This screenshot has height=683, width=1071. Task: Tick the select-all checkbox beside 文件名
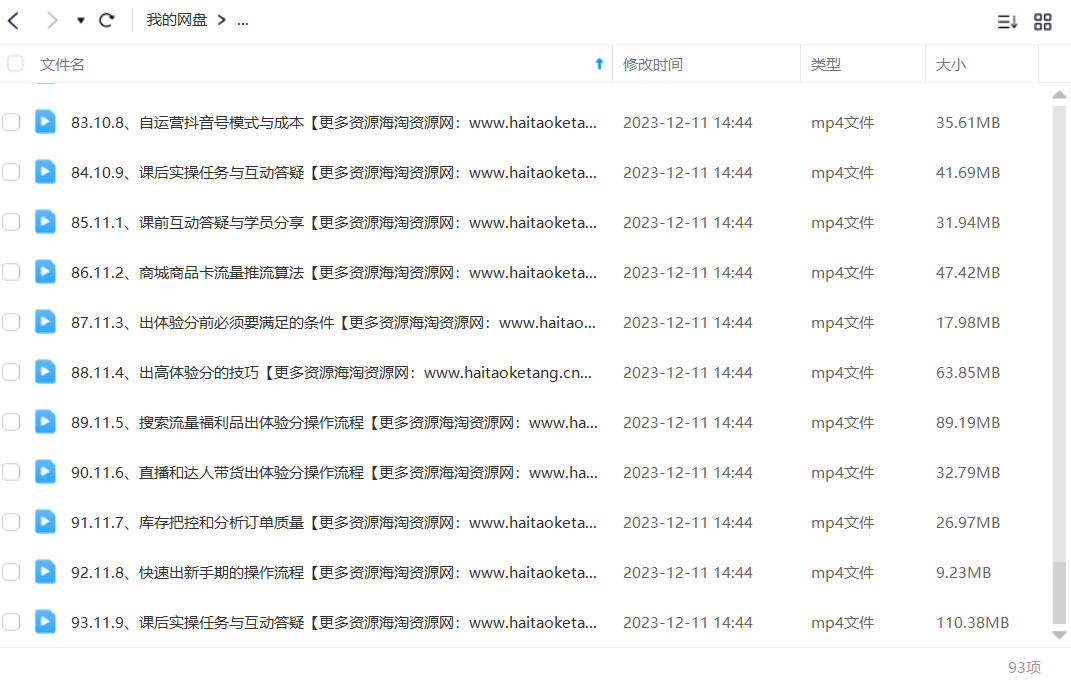pyautogui.click(x=15, y=64)
